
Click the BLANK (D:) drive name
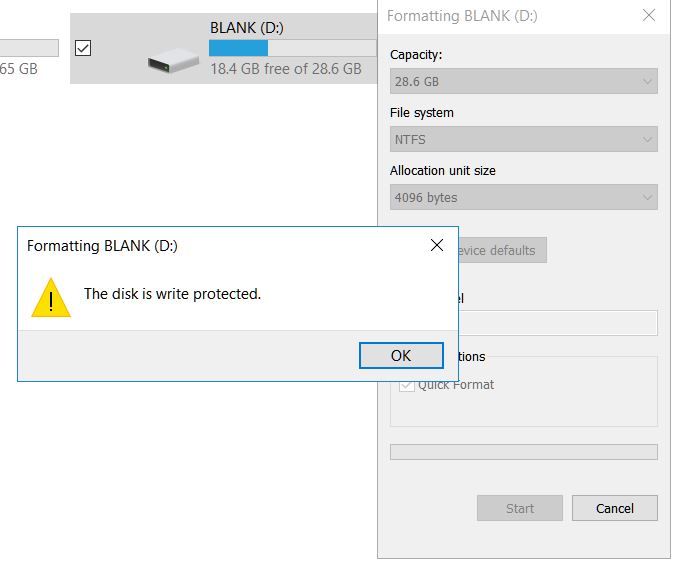[x=247, y=28]
